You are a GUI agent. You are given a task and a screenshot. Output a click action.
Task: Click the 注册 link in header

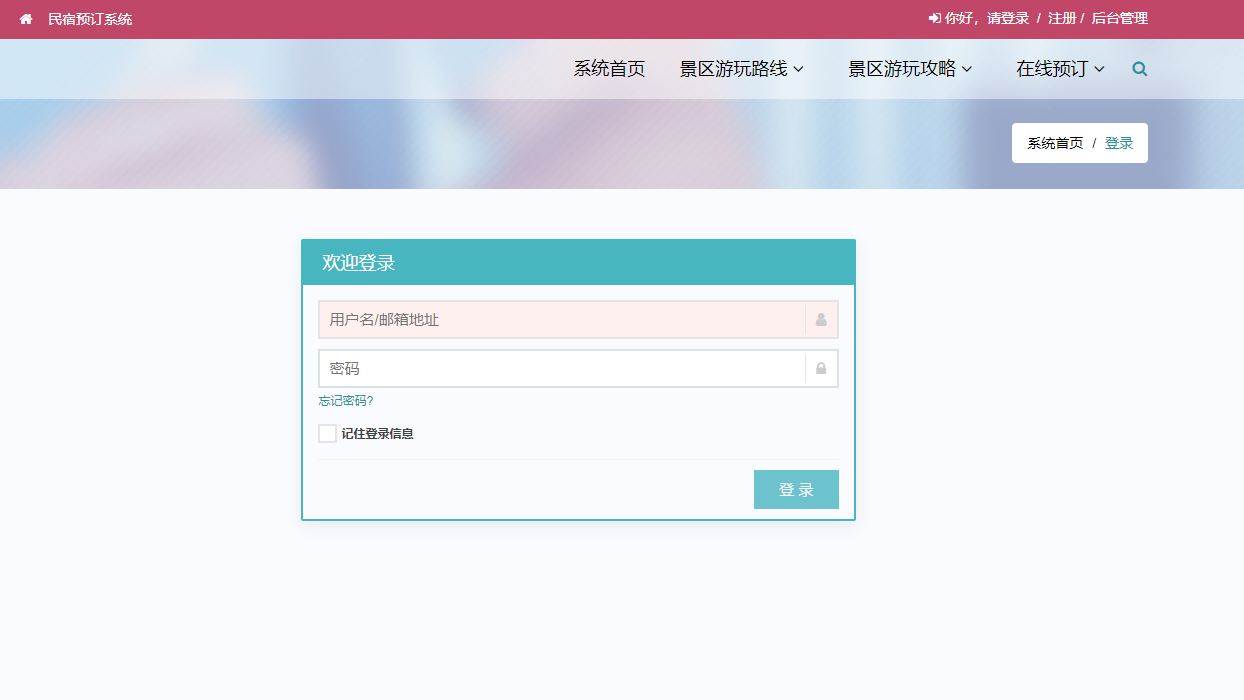(x=1061, y=18)
